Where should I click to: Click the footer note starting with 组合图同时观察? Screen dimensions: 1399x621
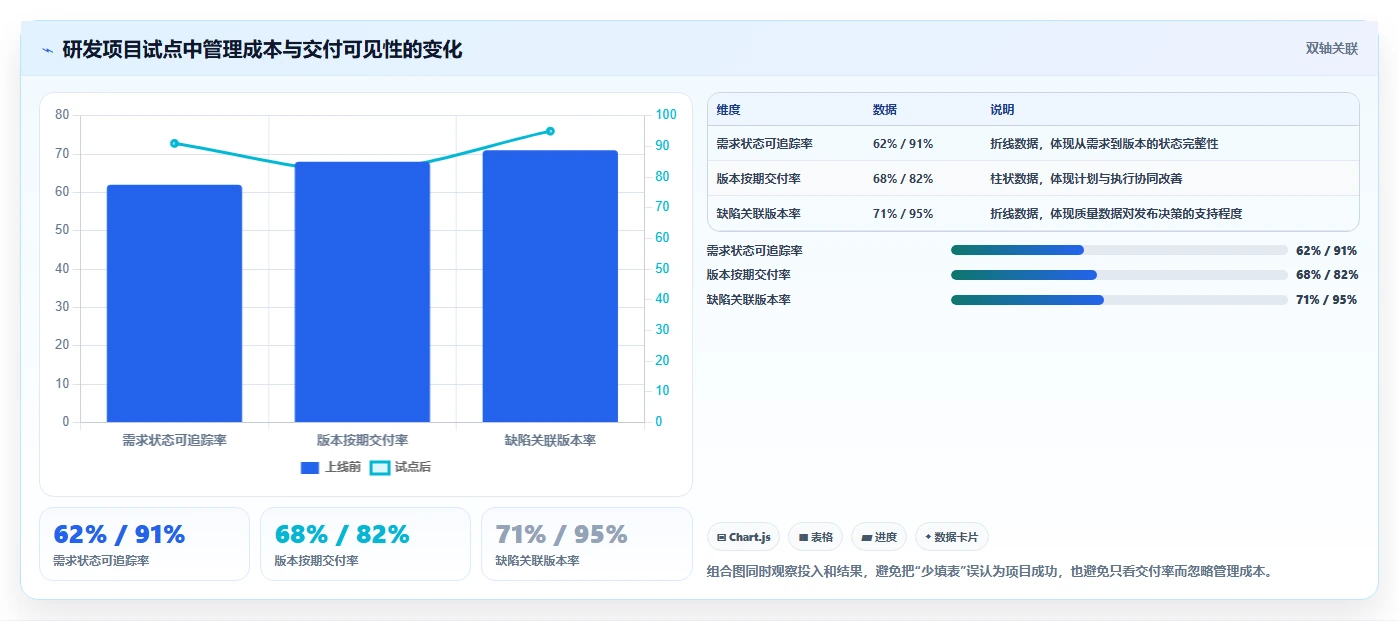tap(990, 572)
